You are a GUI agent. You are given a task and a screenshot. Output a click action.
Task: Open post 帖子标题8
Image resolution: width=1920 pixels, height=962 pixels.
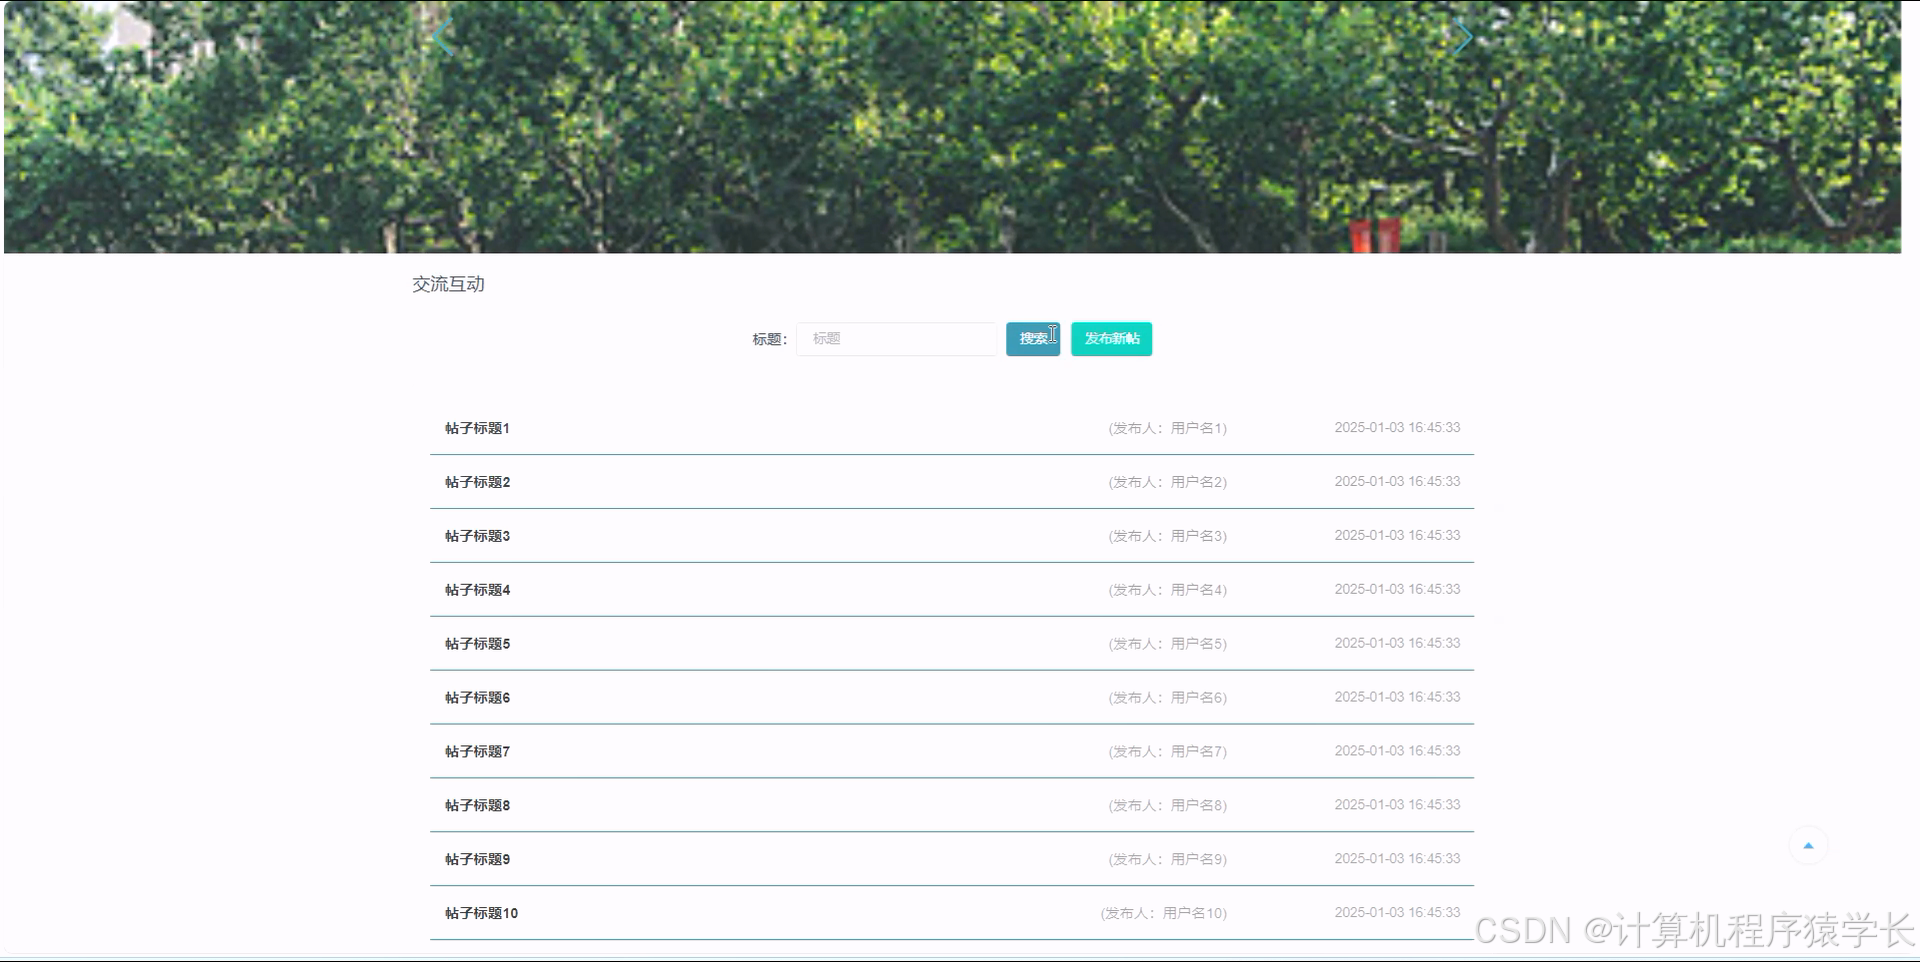(x=477, y=806)
